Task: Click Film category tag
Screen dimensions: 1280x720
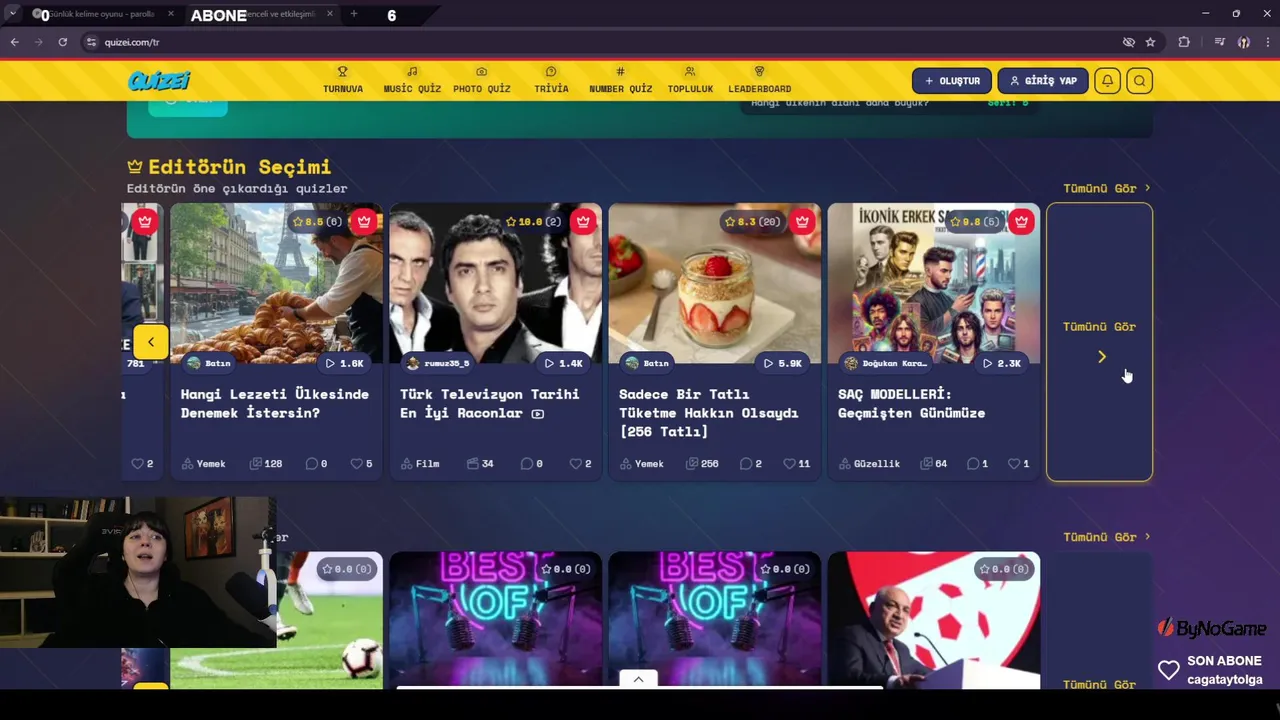Action: 420,464
